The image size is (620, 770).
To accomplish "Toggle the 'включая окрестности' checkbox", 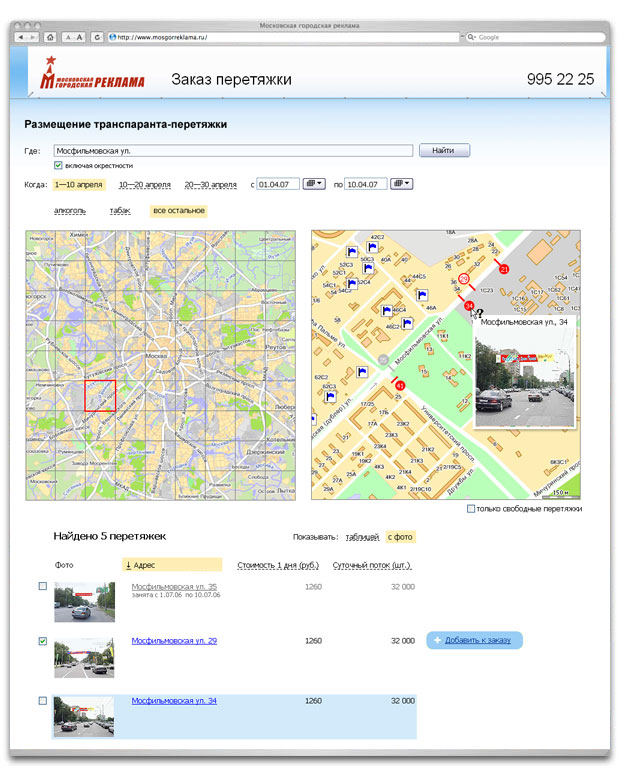I will point(59,165).
